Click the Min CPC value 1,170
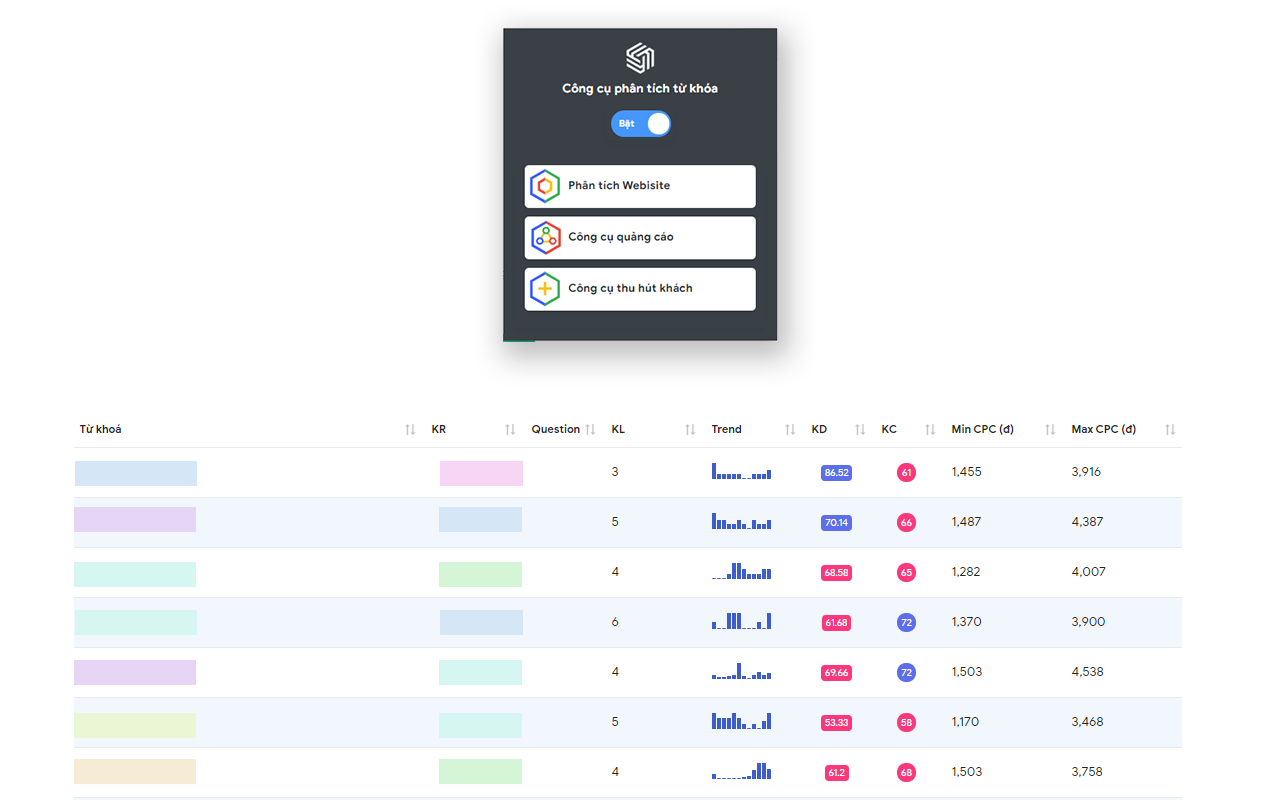The height and width of the screenshot is (800, 1280). pyautogui.click(x=965, y=722)
